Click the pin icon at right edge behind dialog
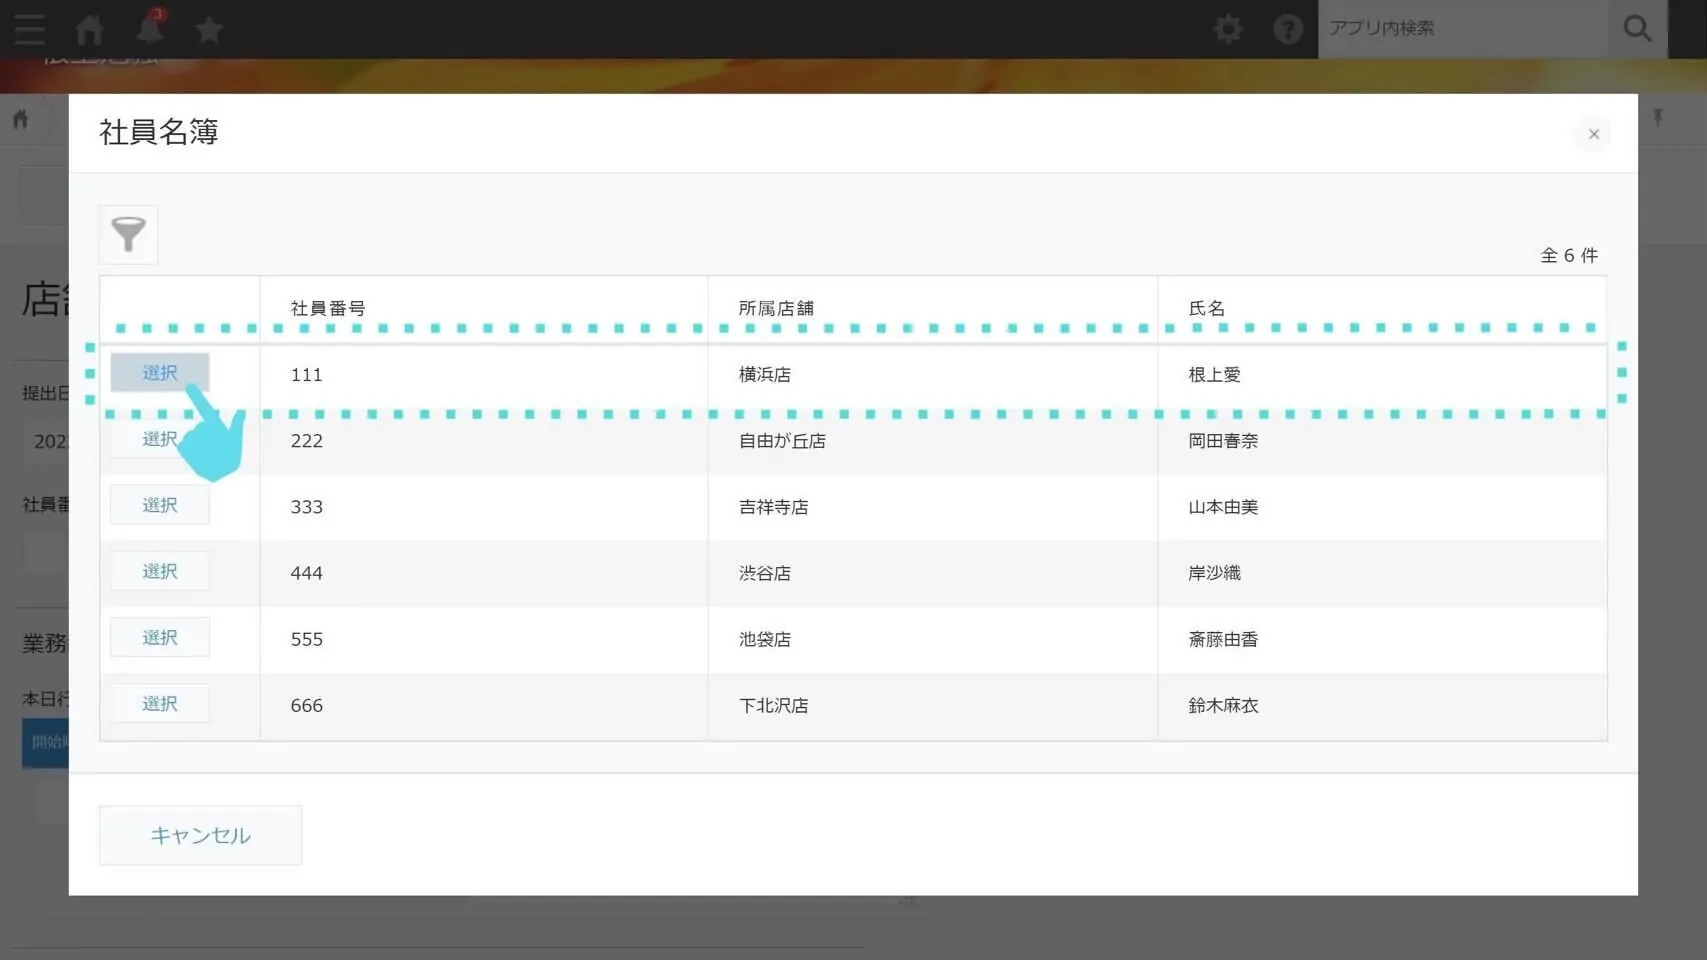 [1658, 118]
